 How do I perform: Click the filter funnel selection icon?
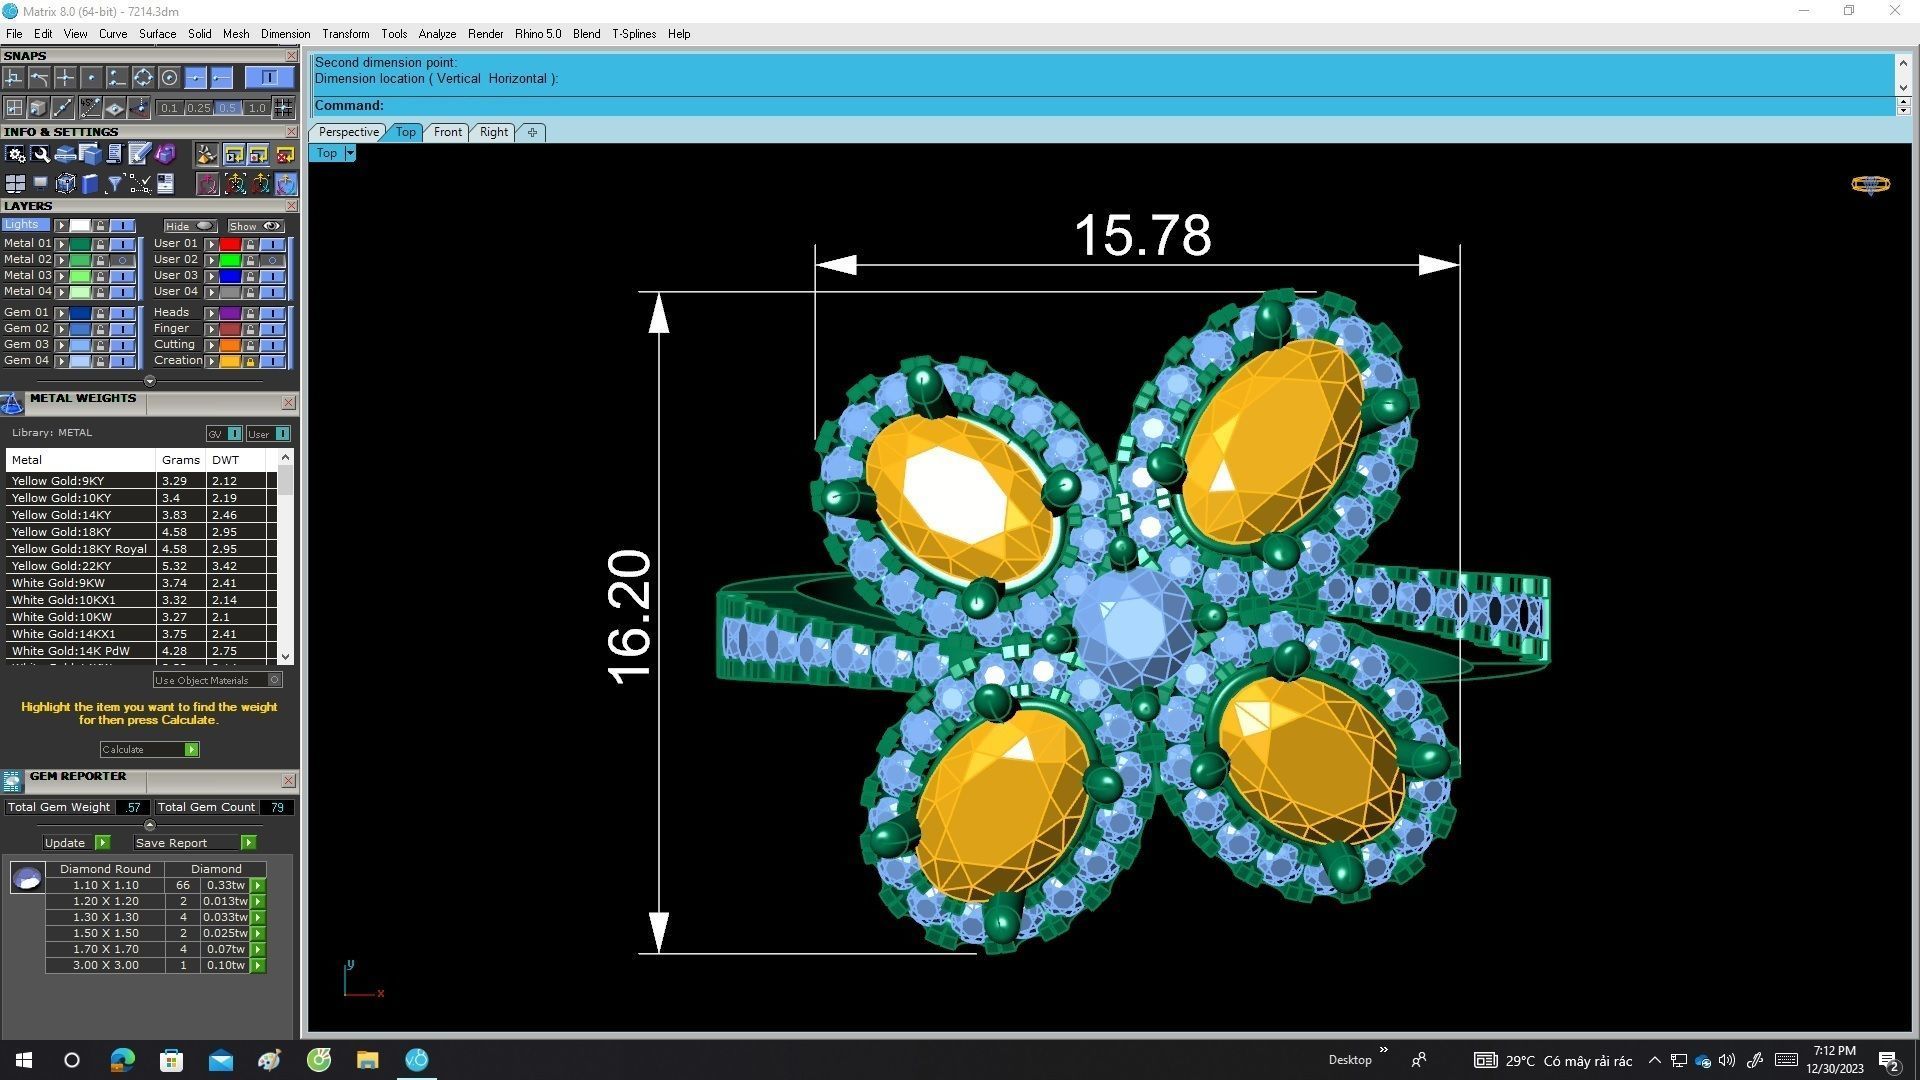click(x=114, y=183)
